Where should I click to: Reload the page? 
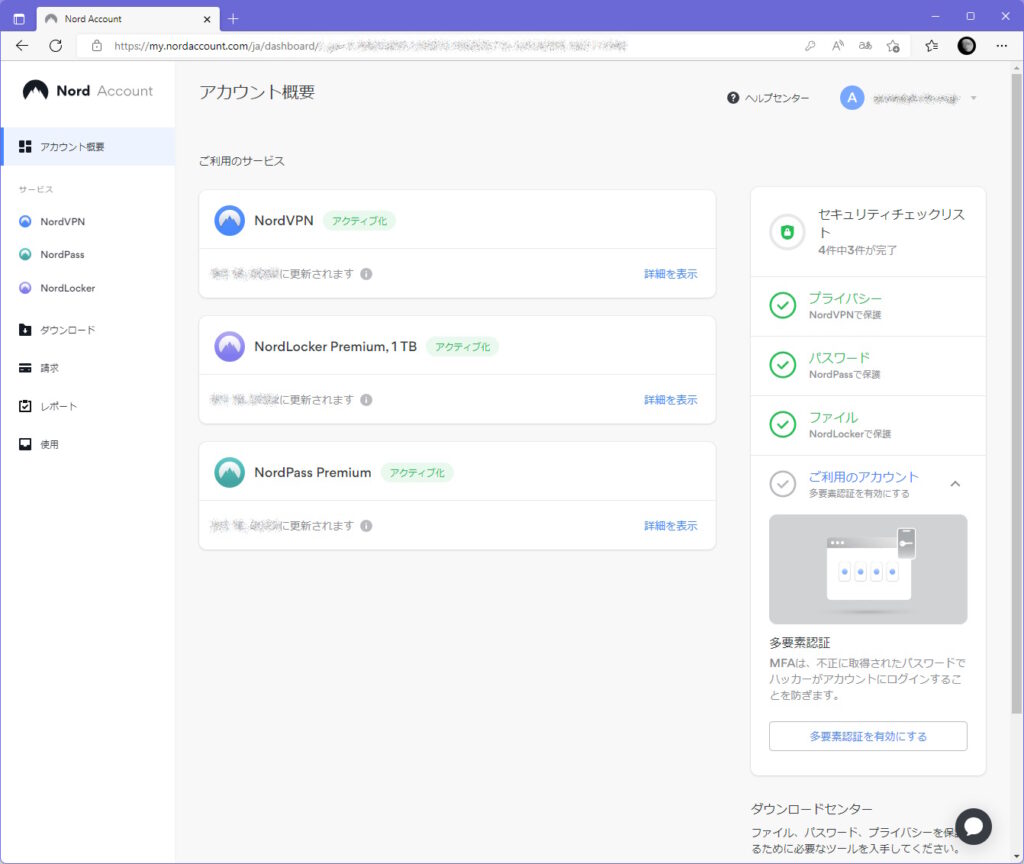click(56, 46)
